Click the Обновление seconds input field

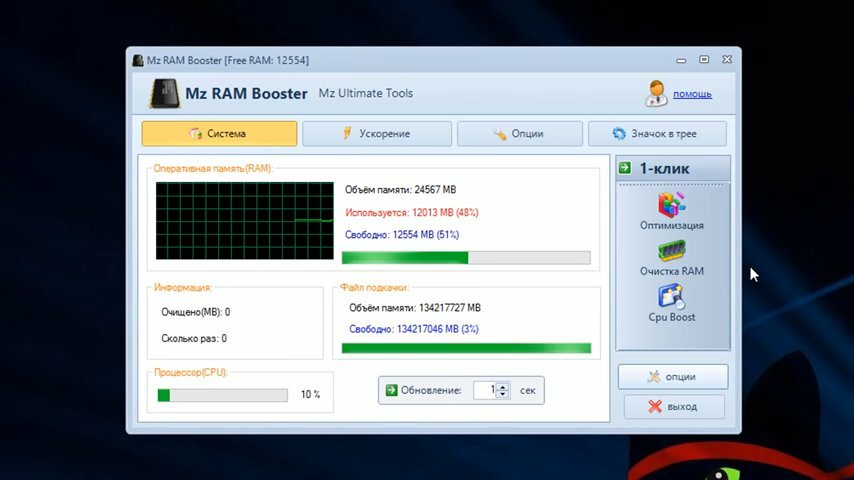(x=485, y=390)
